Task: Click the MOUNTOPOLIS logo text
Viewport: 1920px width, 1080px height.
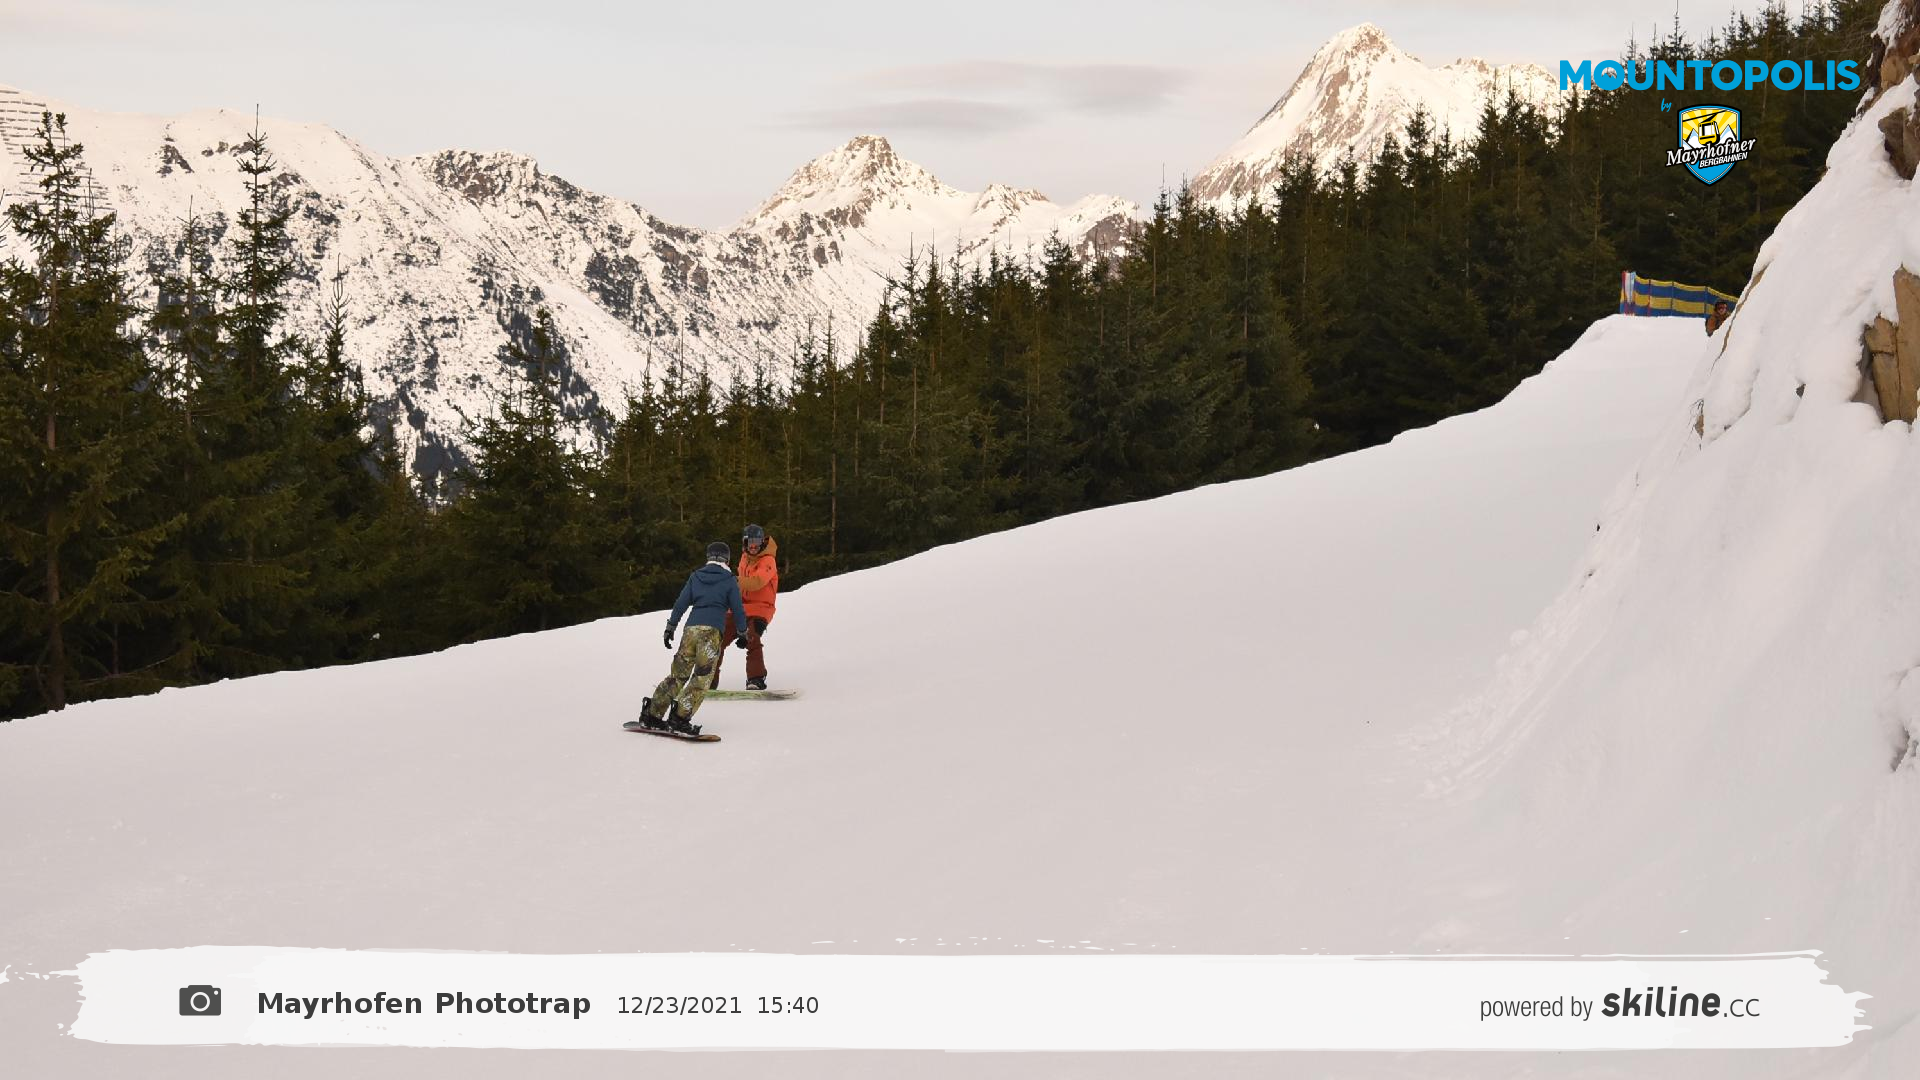Action: point(1709,75)
